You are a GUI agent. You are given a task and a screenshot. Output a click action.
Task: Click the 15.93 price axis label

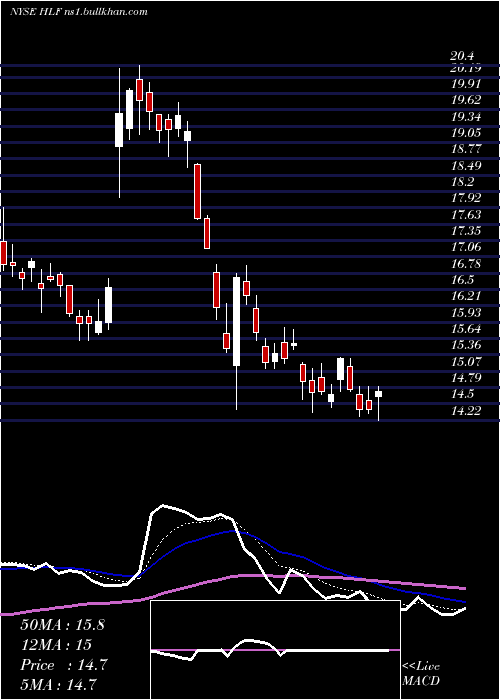coord(466,313)
